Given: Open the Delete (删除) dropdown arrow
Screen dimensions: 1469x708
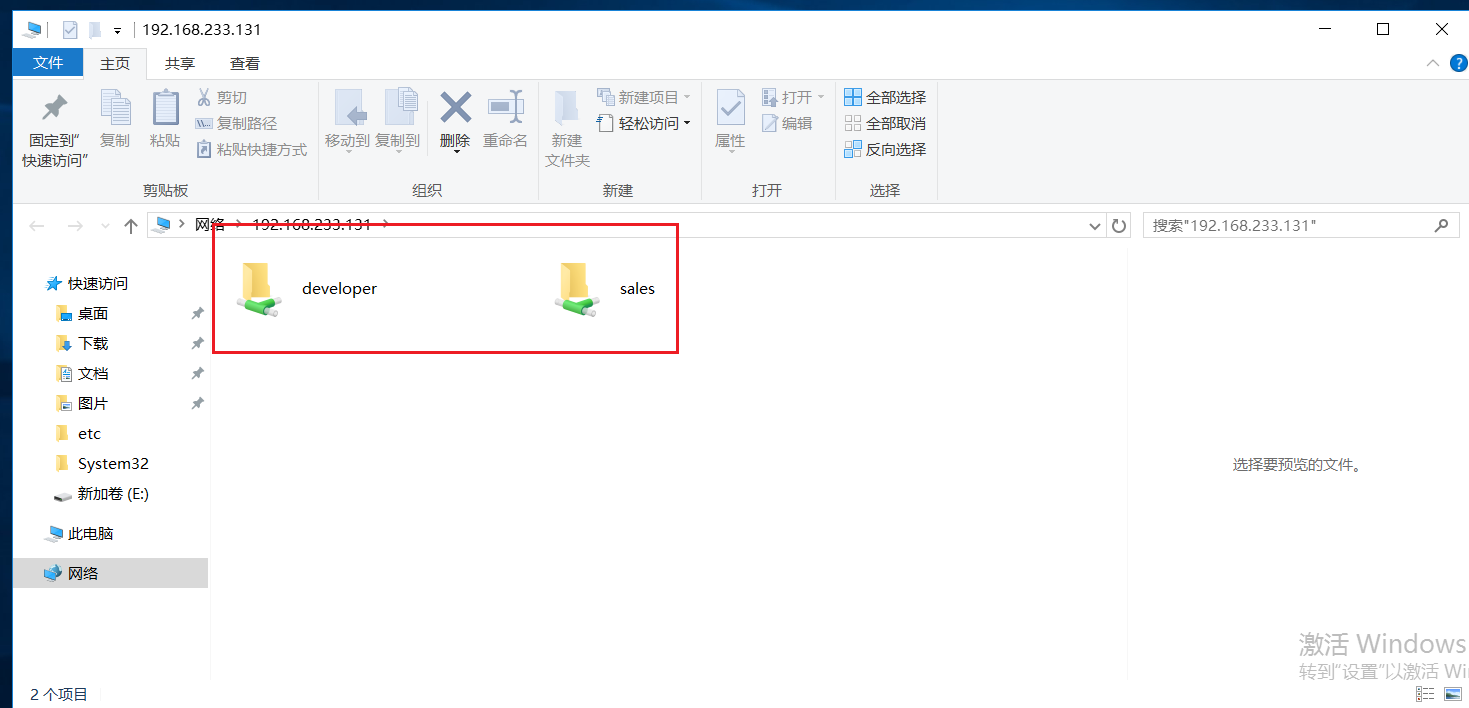Looking at the screenshot, I should point(455,151).
